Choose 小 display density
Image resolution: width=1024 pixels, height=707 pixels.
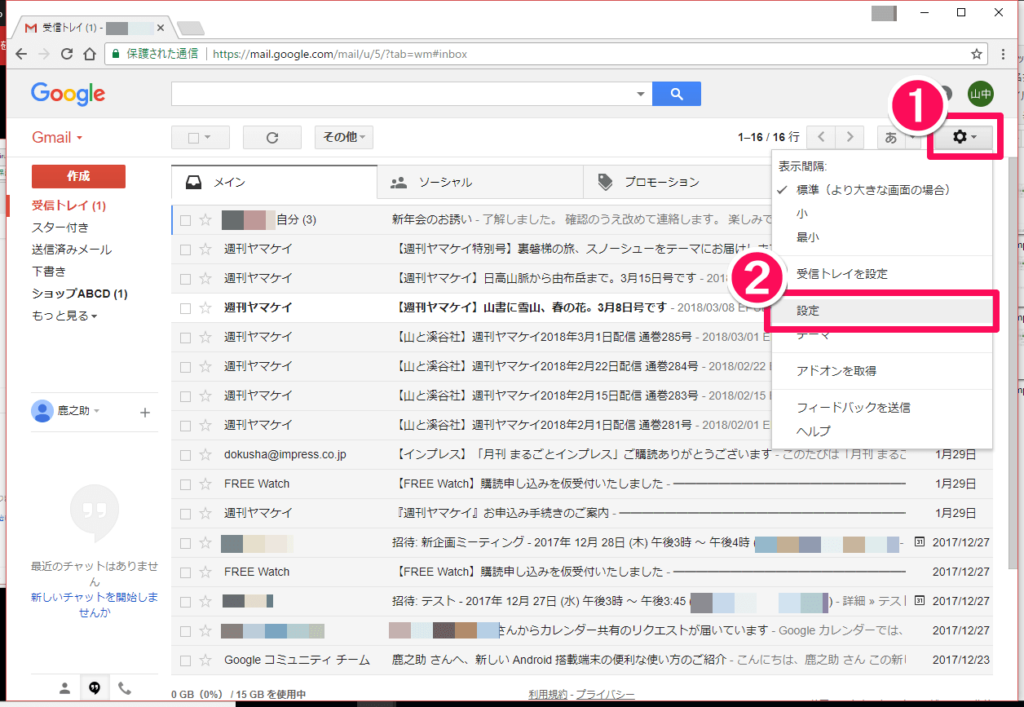882,214
